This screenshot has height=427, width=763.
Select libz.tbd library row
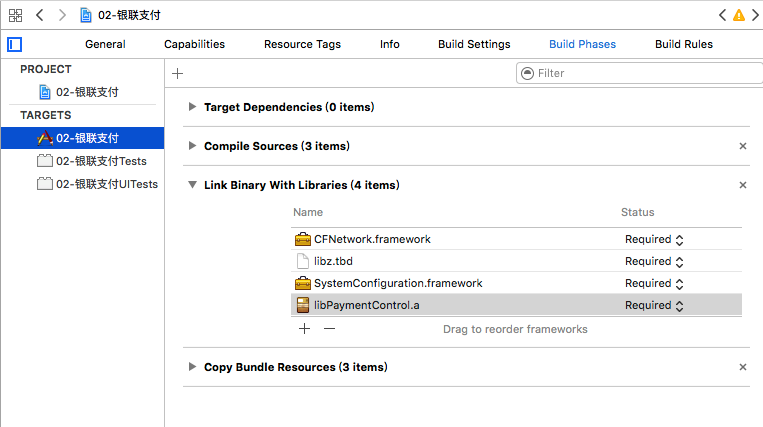click(516, 261)
